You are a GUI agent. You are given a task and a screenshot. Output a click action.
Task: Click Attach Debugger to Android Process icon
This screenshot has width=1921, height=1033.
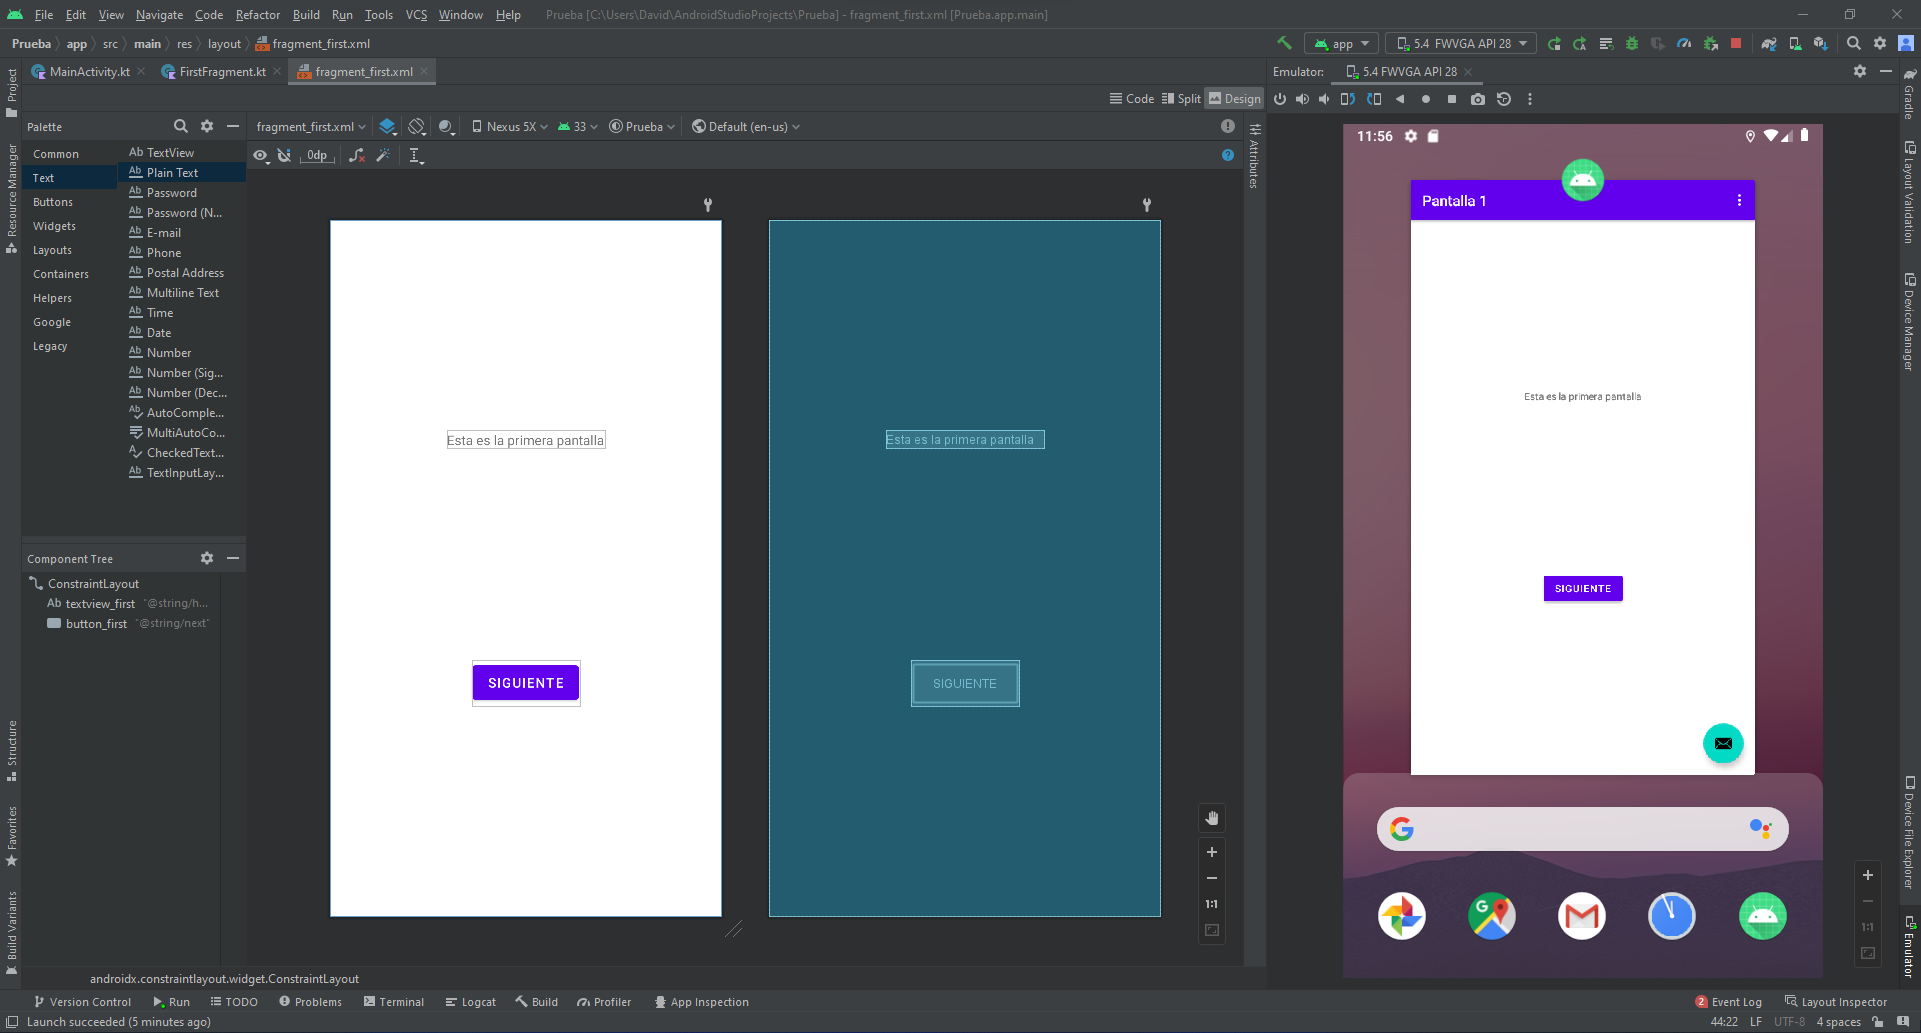(x=1710, y=43)
